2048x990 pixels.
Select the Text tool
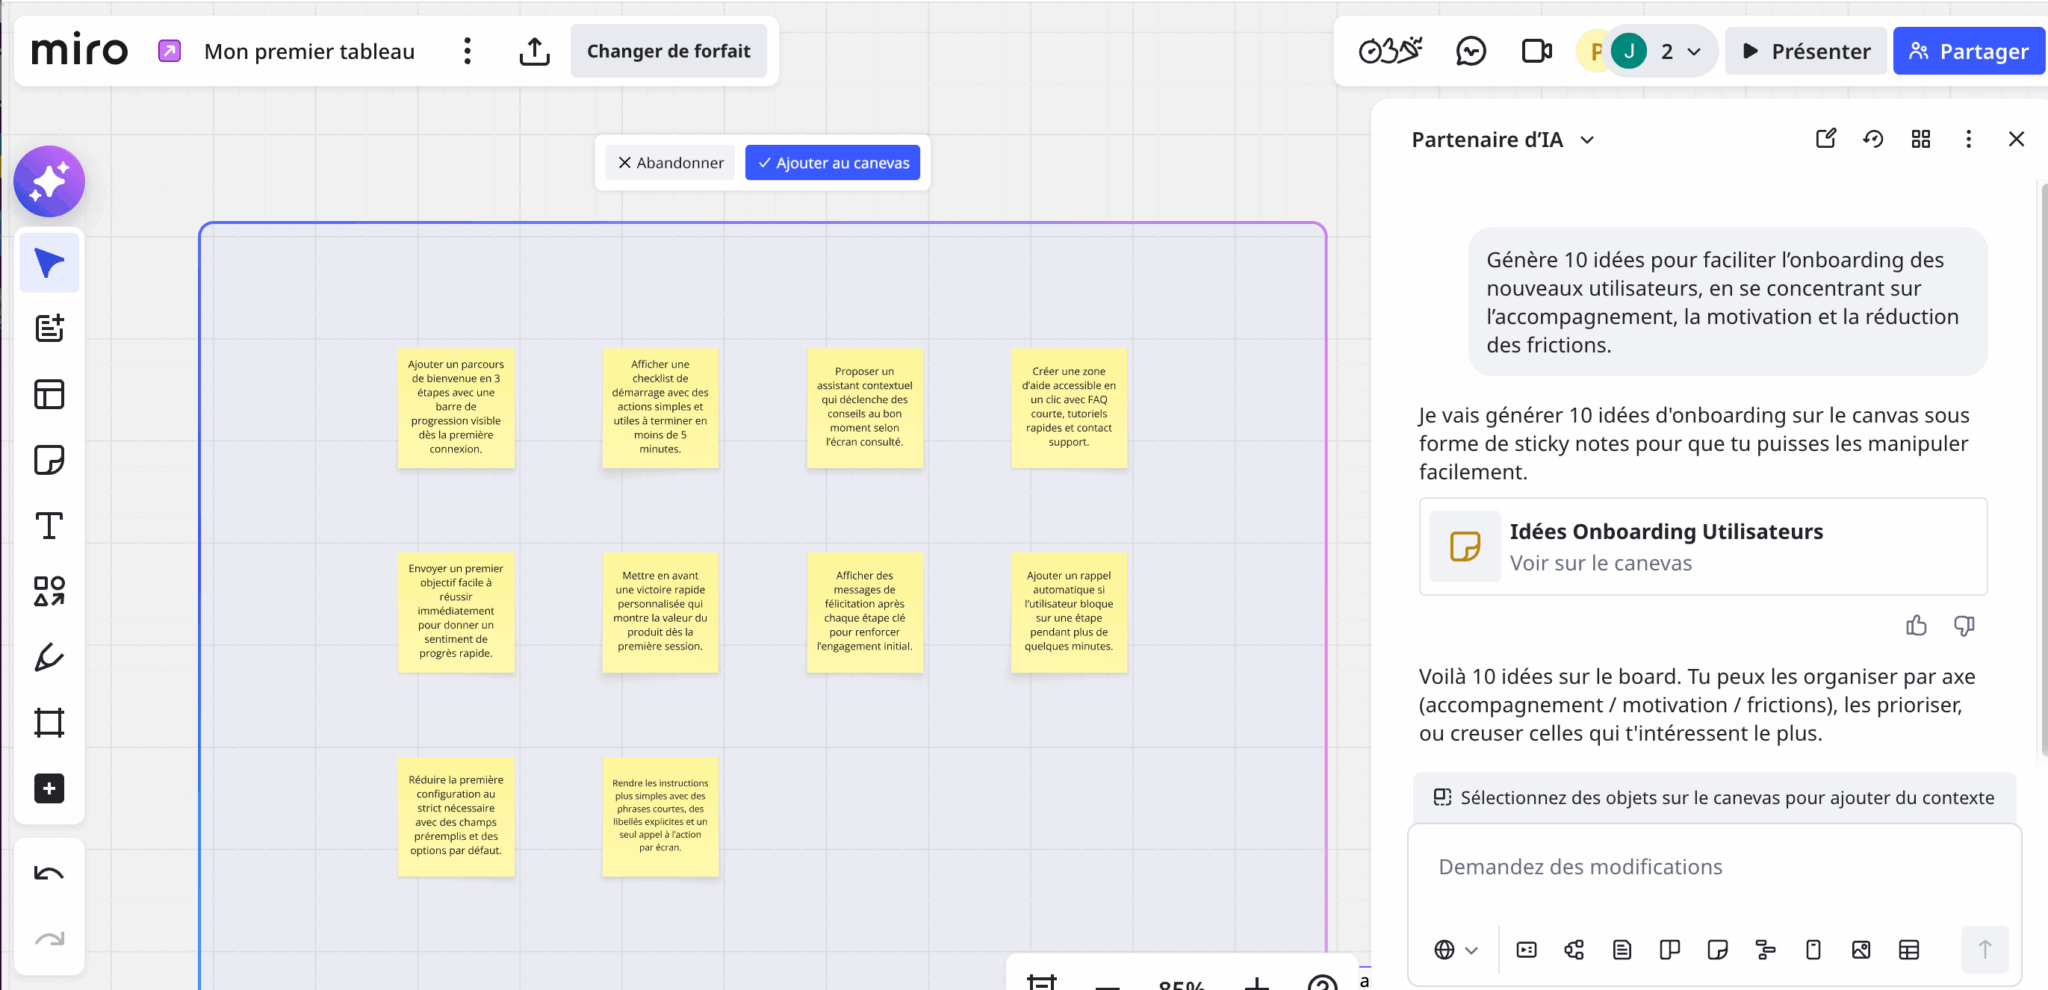49,526
